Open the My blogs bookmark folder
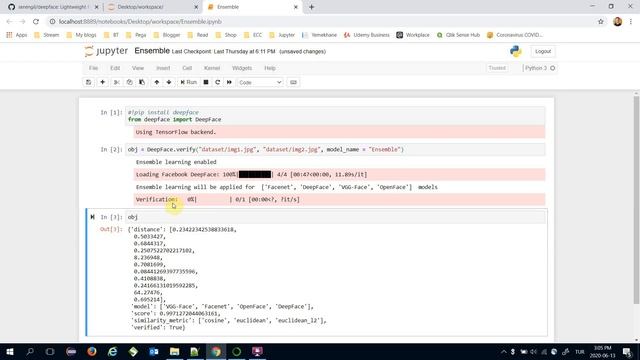This screenshot has width=640, height=360. tap(81, 35)
